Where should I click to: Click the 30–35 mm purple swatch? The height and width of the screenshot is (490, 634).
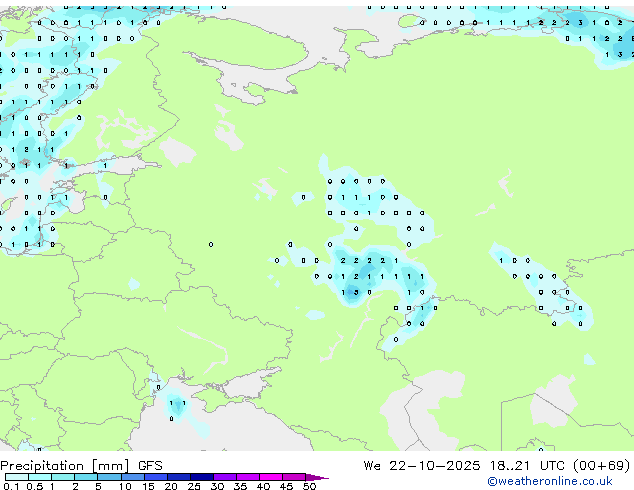point(224,477)
